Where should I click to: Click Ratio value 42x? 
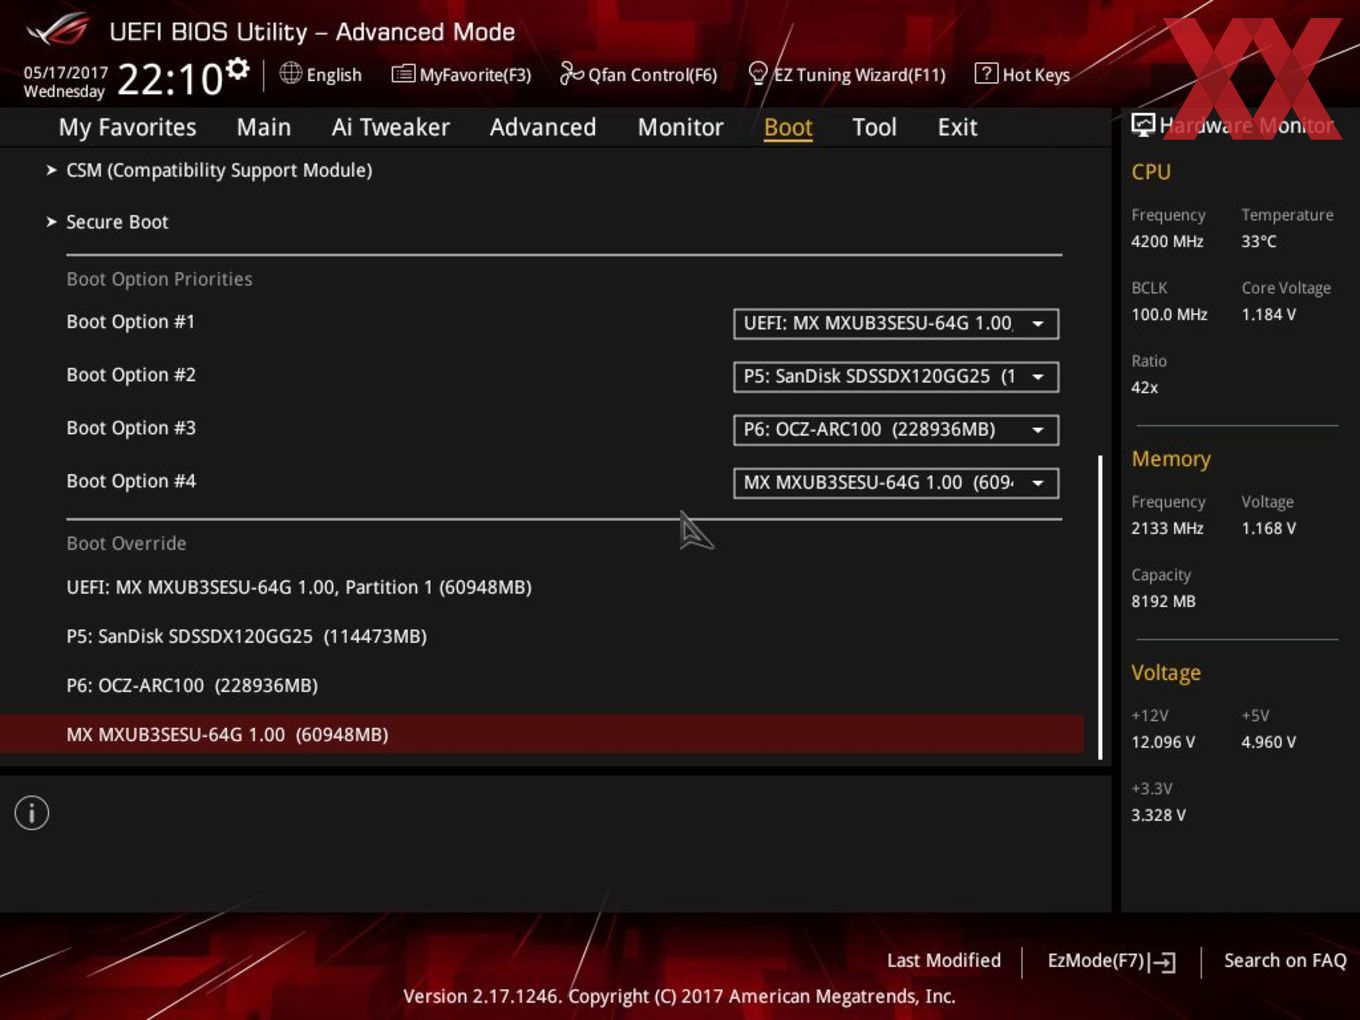pyautogui.click(x=1145, y=387)
